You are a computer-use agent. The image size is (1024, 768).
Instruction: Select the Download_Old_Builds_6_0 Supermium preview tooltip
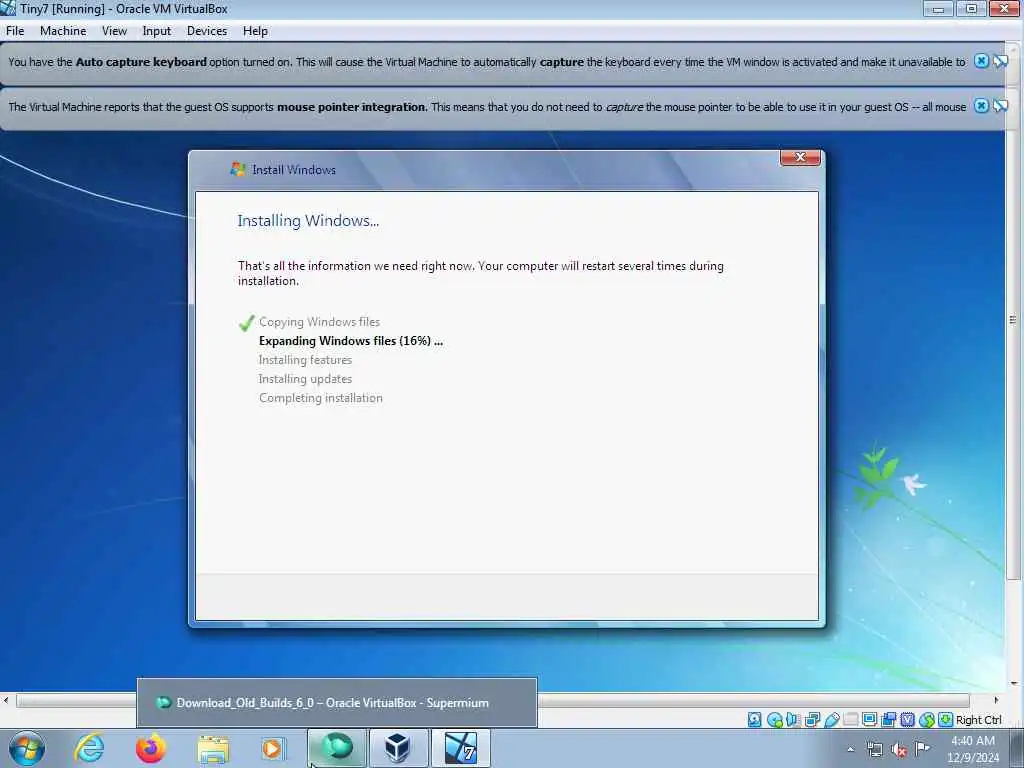click(x=337, y=703)
